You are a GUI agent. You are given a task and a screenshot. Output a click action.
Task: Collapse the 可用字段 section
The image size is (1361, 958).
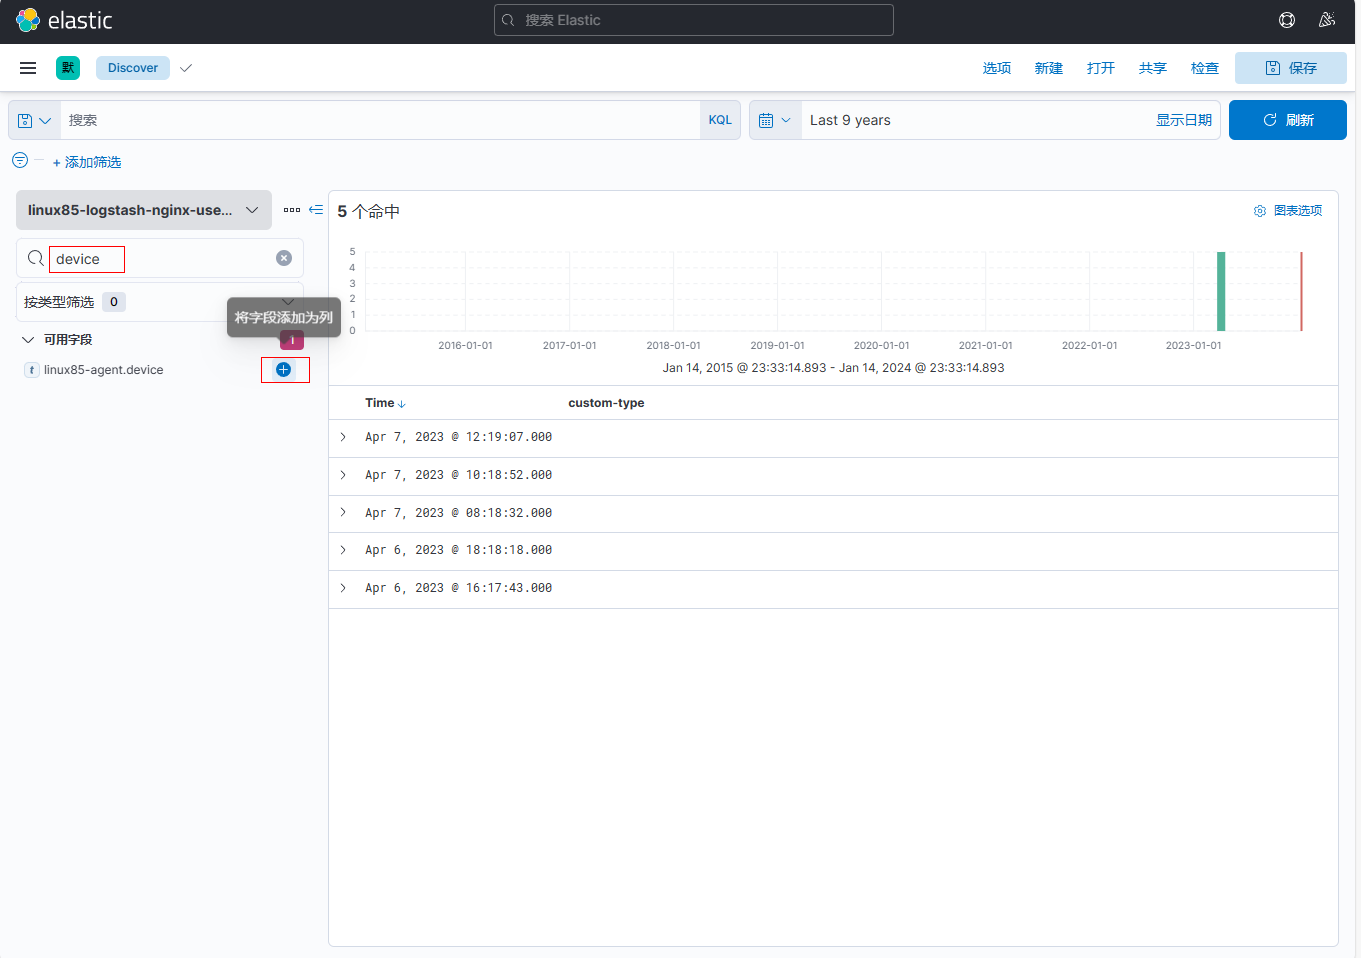pyautogui.click(x=28, y=340)
